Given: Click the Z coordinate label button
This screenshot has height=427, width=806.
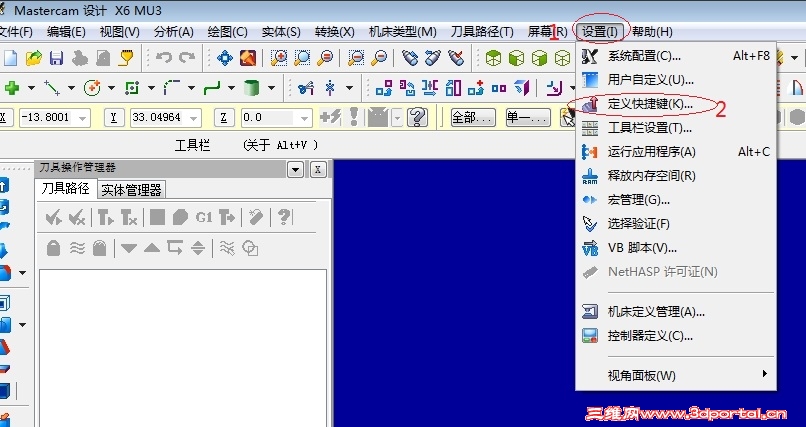Looking at the screenshot, I should coord(224,118).
